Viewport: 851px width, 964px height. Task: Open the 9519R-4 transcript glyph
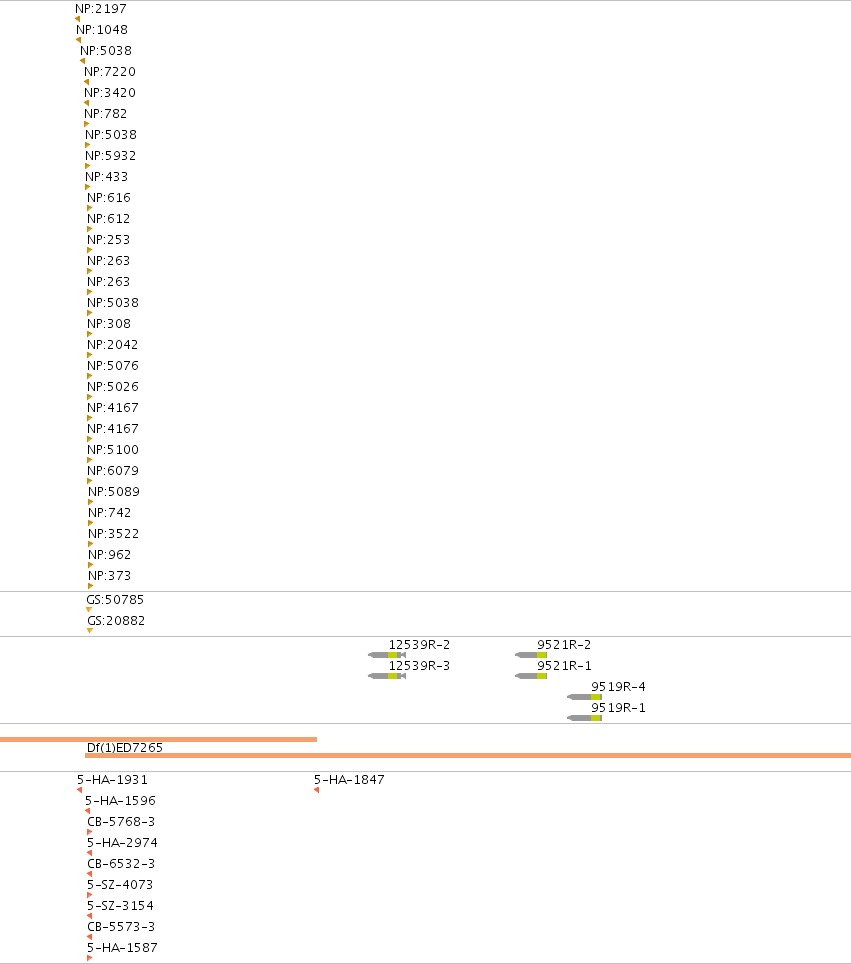(x=584, y=697)
